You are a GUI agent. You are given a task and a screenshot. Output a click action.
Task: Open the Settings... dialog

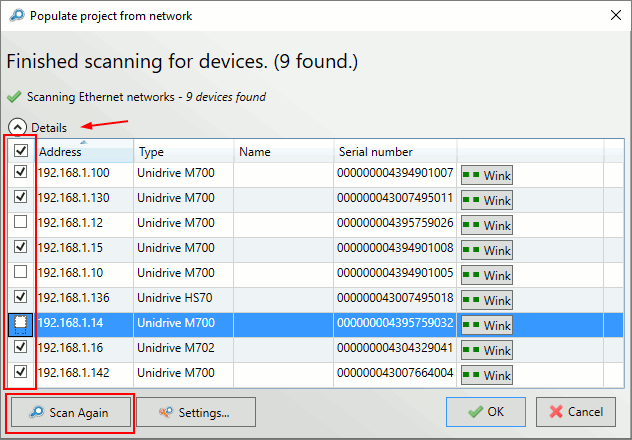[196, 412]
